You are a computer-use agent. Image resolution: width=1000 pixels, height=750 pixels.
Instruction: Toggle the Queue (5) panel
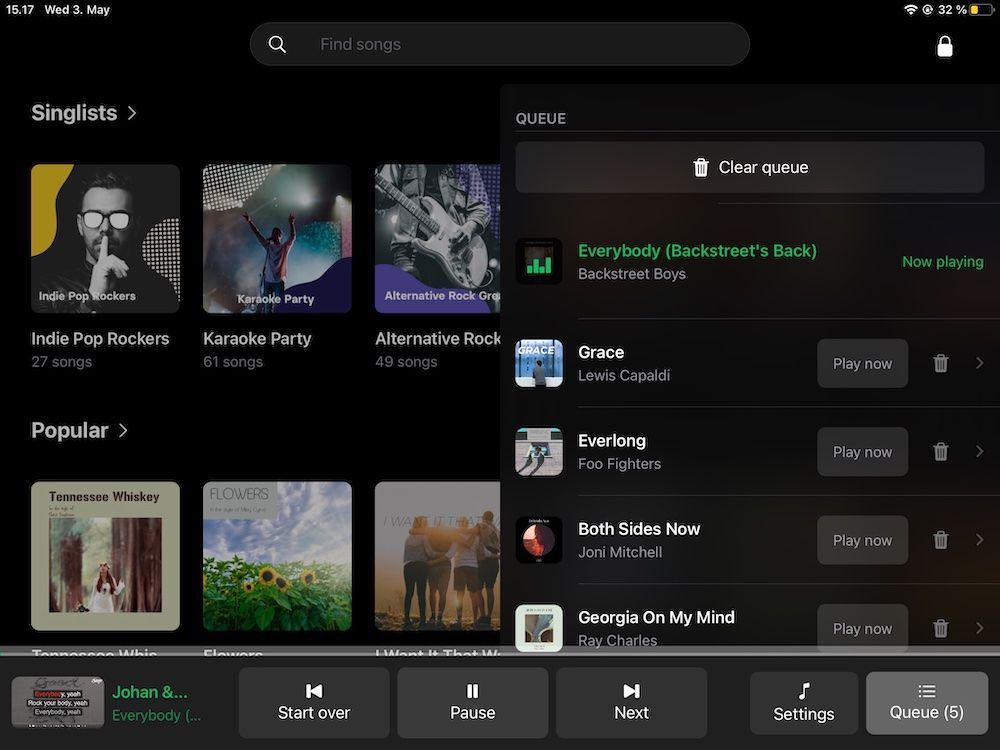point(926,703)
